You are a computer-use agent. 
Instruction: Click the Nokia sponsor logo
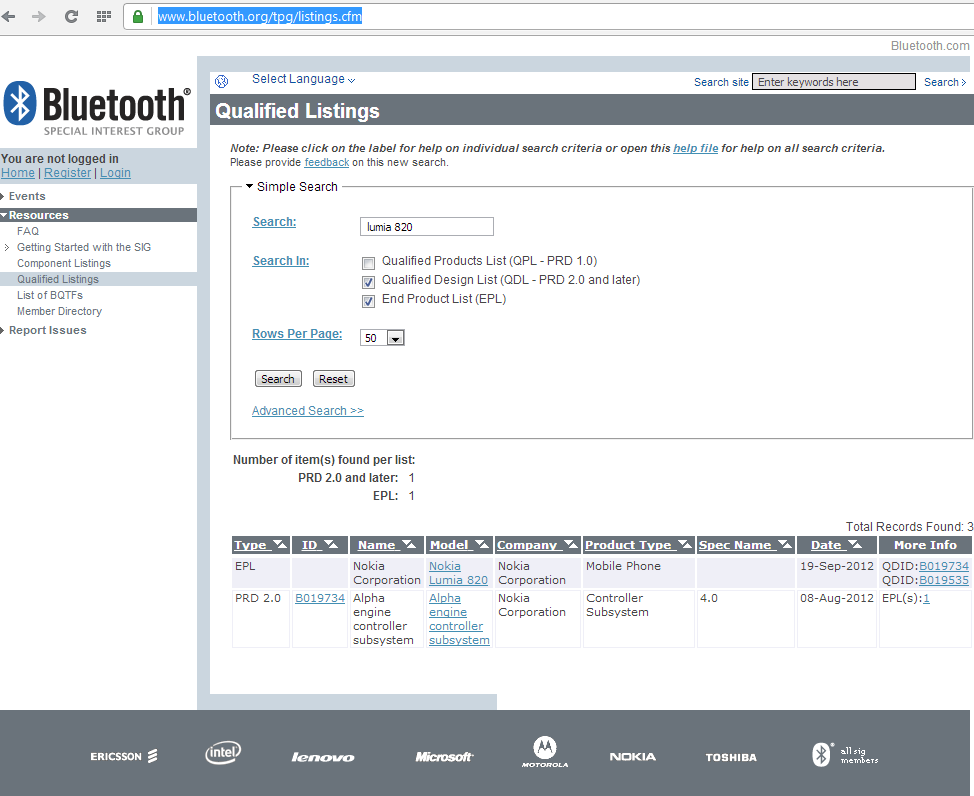[632, 756]
